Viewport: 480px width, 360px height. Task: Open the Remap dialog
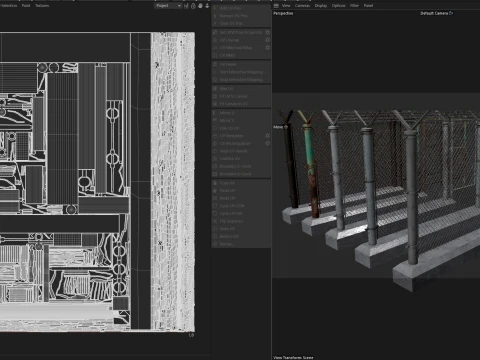(x=241, y=244)
